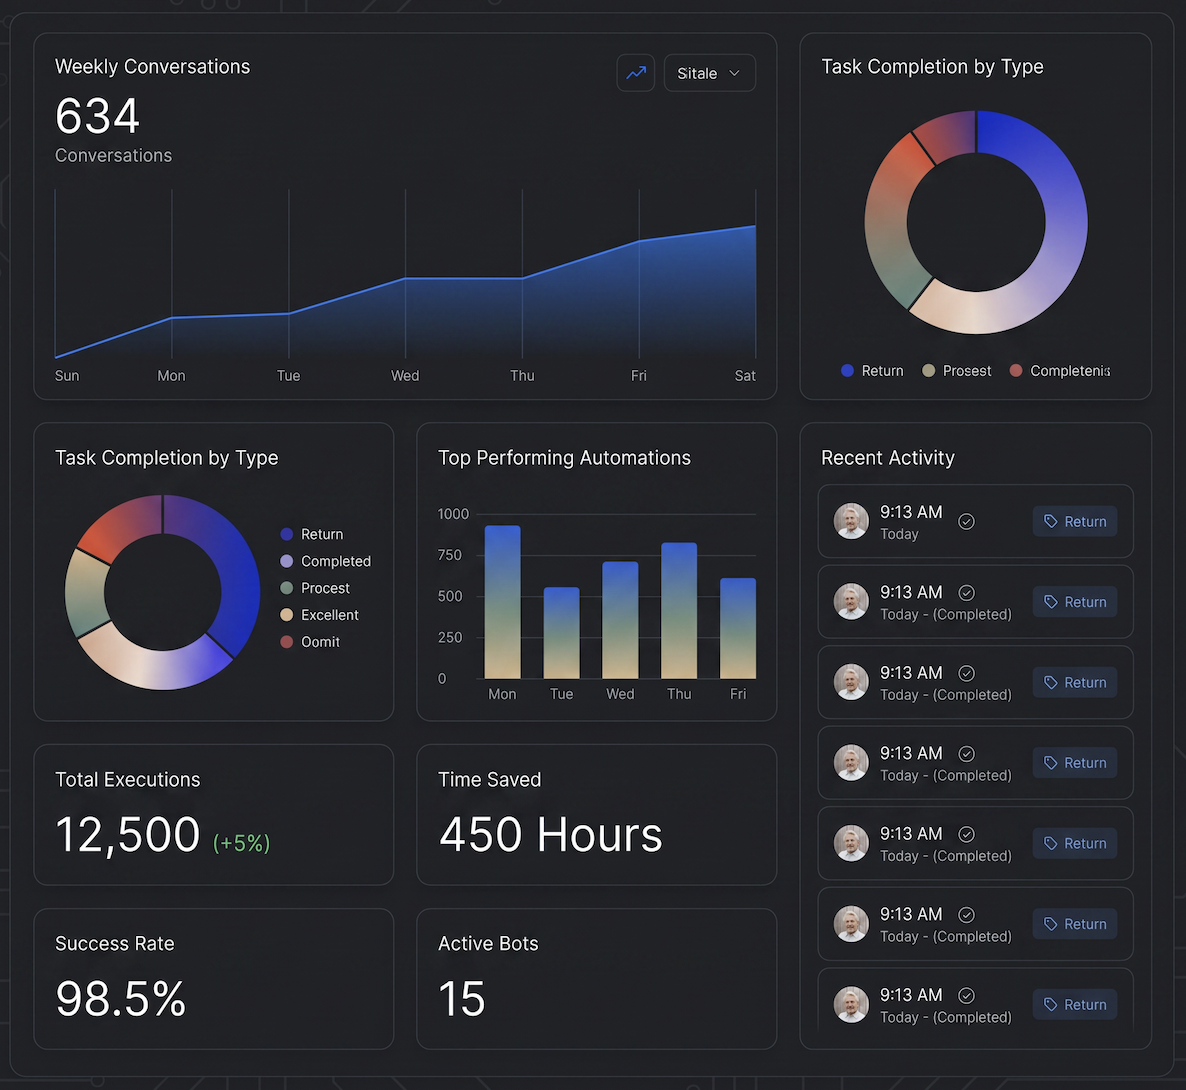
Task: Expand the chevron beside Sitale
Action: tap(734, 73)
